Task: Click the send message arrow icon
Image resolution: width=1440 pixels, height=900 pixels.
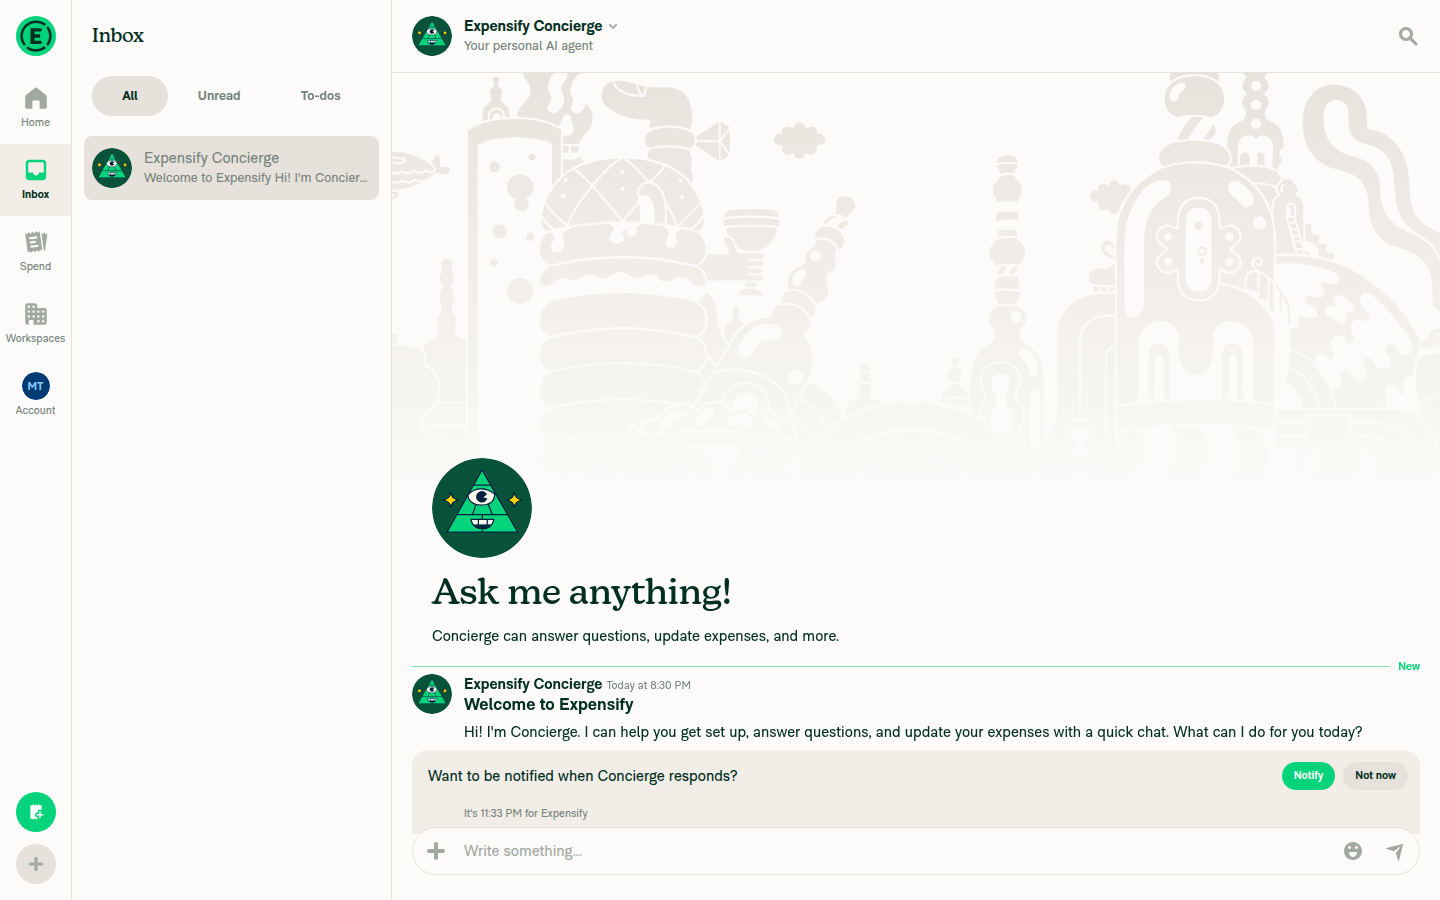Action: point(1395,851)
